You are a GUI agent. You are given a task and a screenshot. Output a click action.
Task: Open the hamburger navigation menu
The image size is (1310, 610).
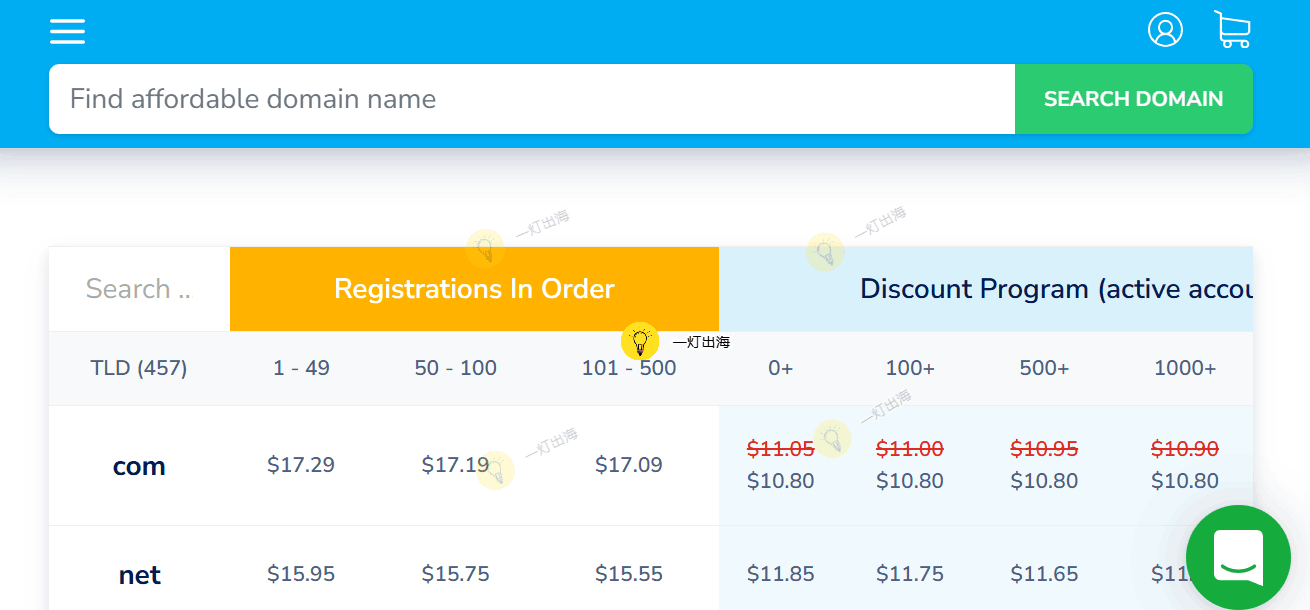click(67, 31)
